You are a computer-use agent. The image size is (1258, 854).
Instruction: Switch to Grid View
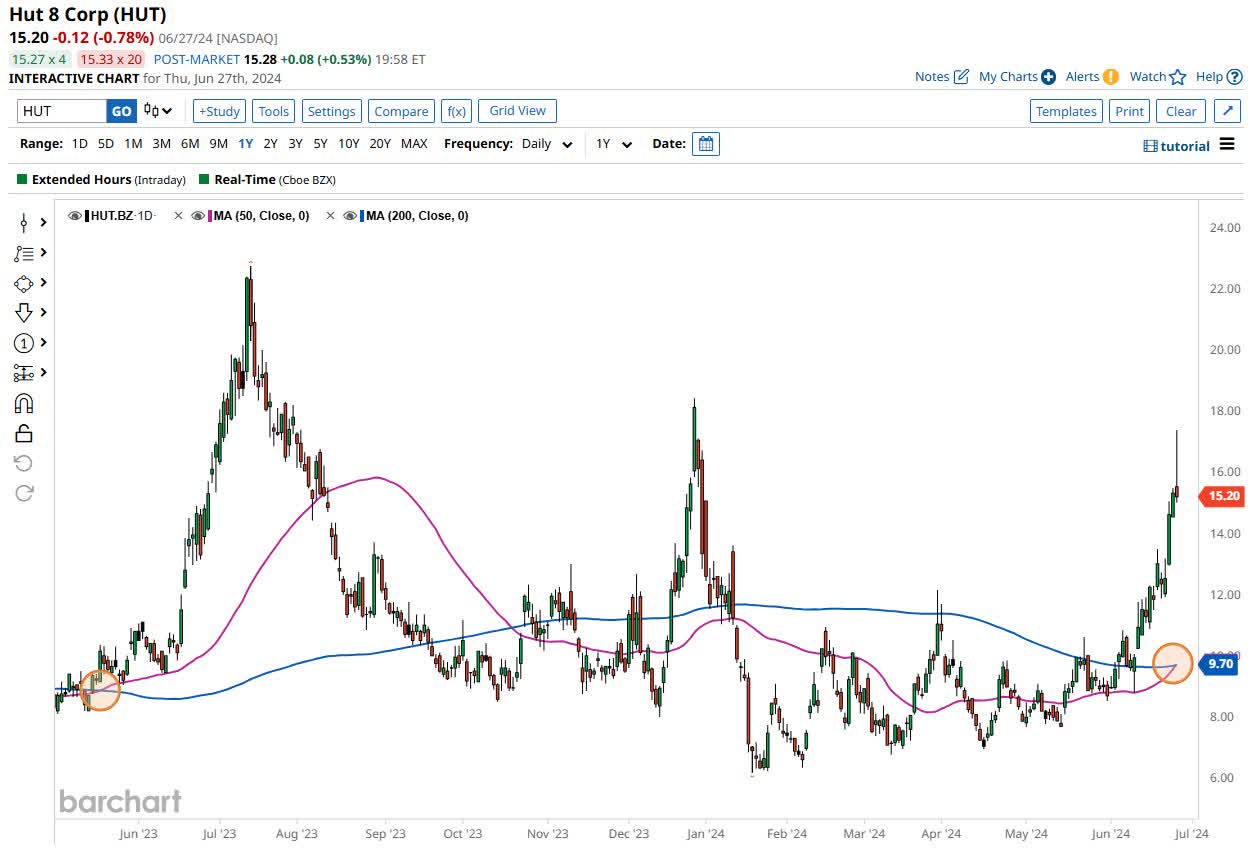[x=517, y=111]
